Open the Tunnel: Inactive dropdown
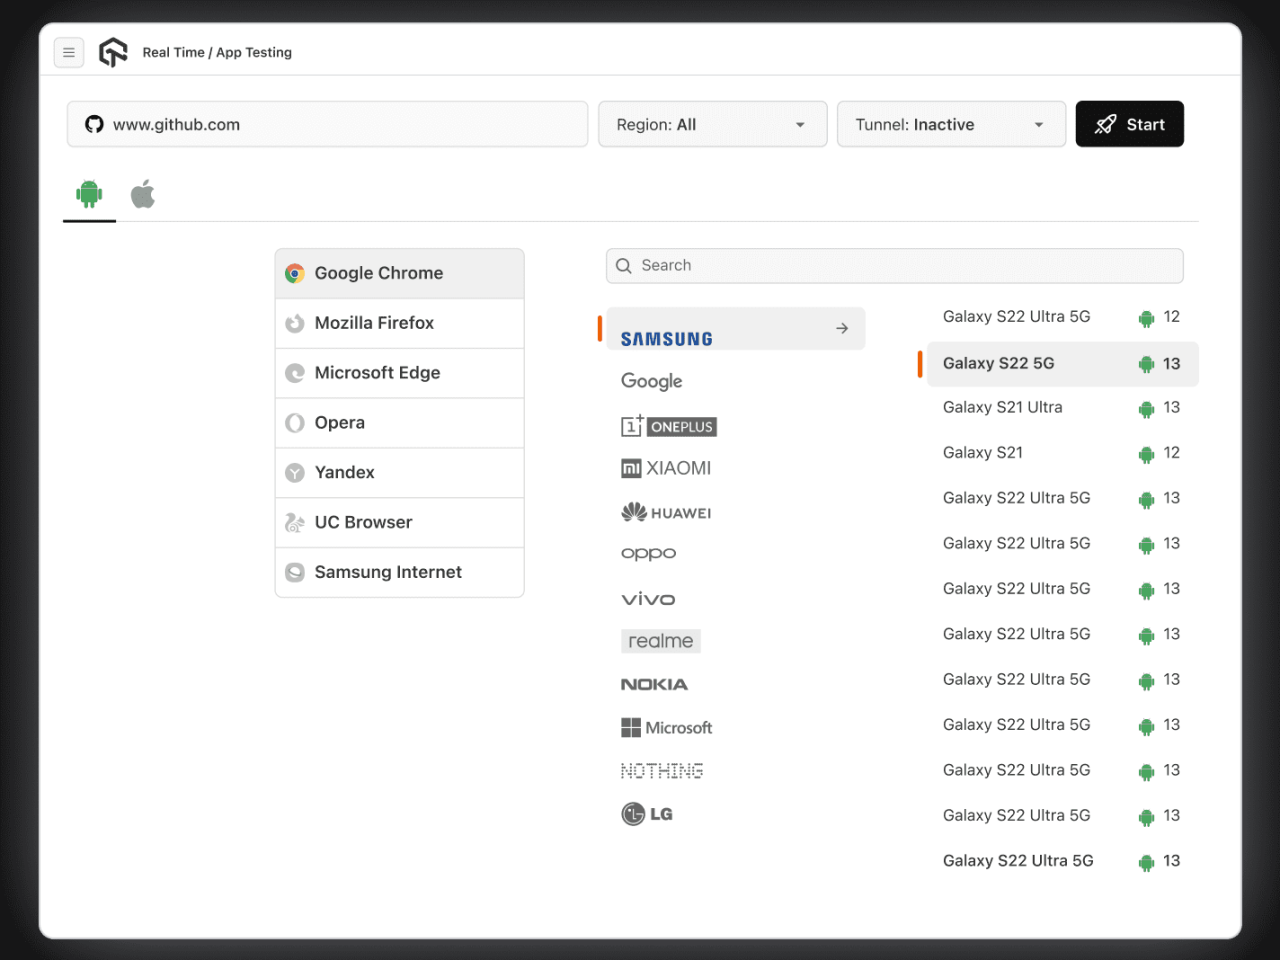1280x960 pixels. coord(951,124)
